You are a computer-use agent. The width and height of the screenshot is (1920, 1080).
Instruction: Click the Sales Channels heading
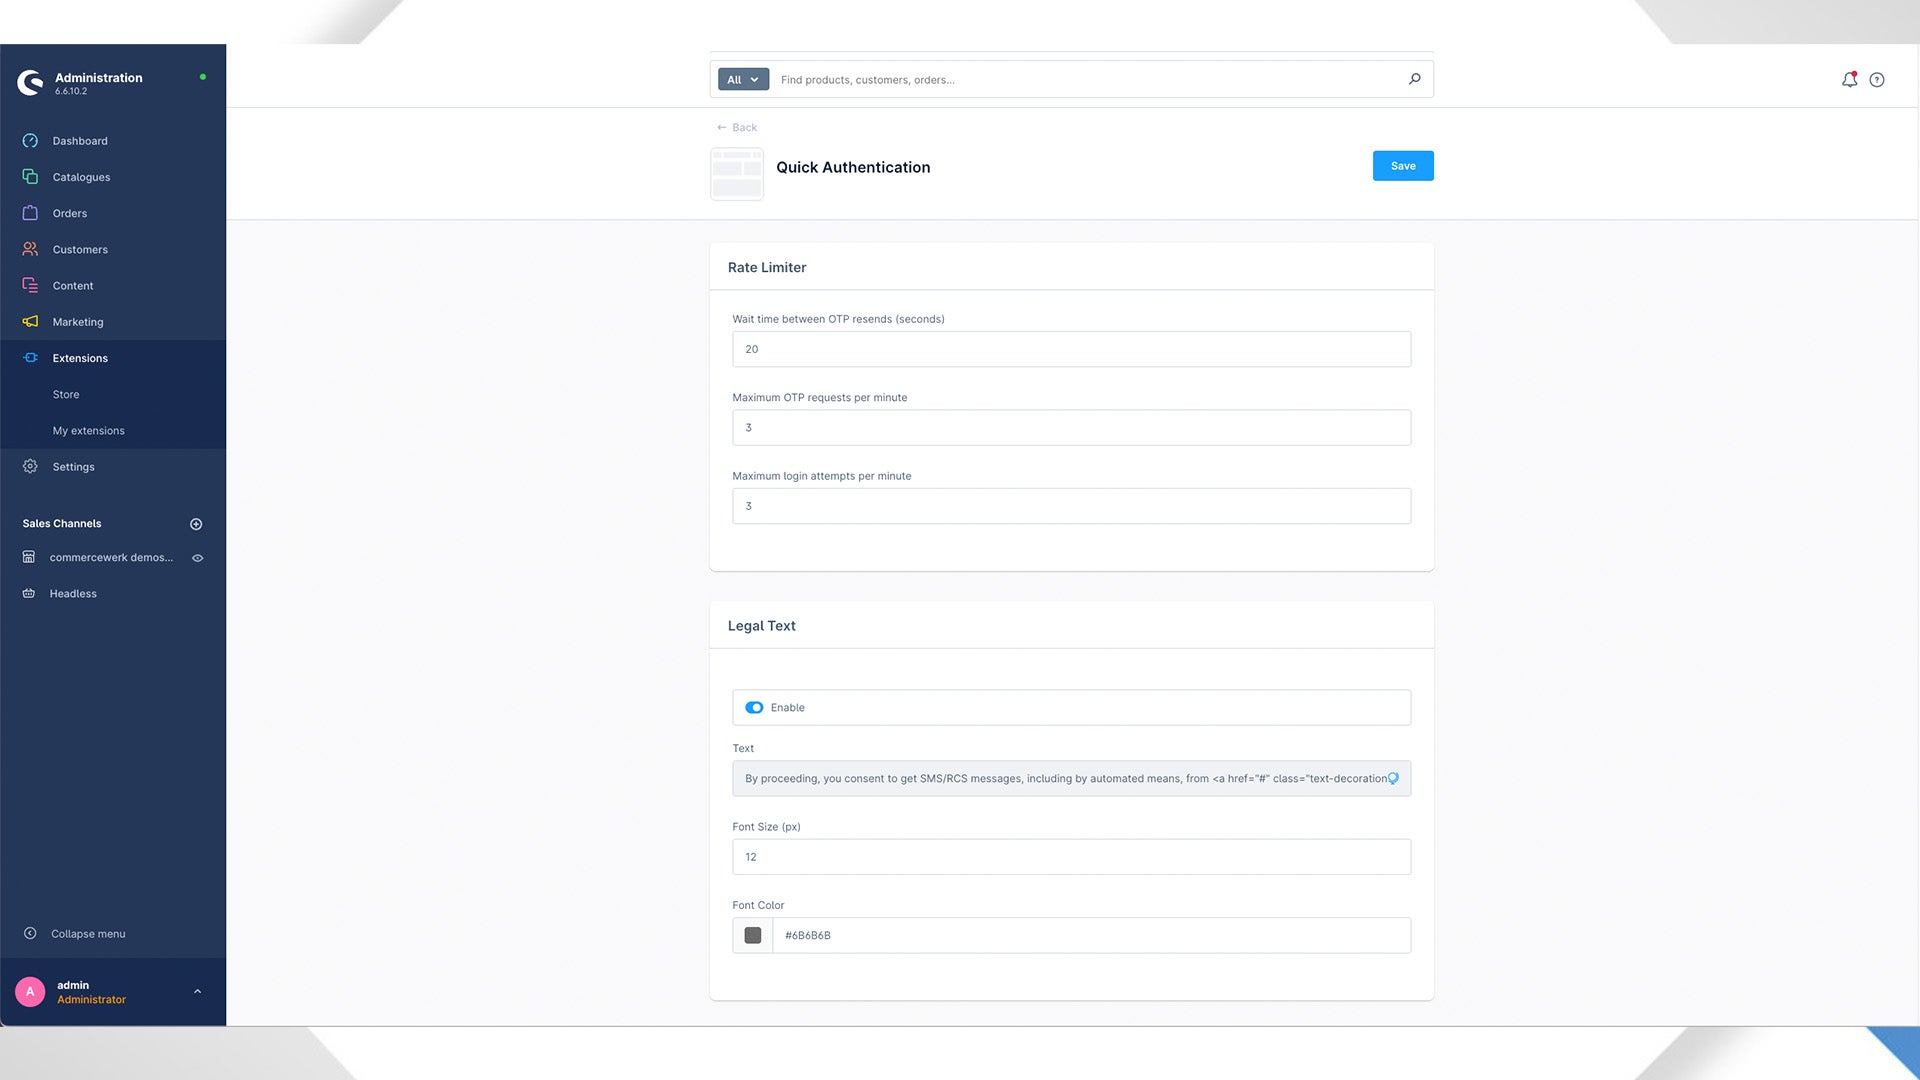62,523
